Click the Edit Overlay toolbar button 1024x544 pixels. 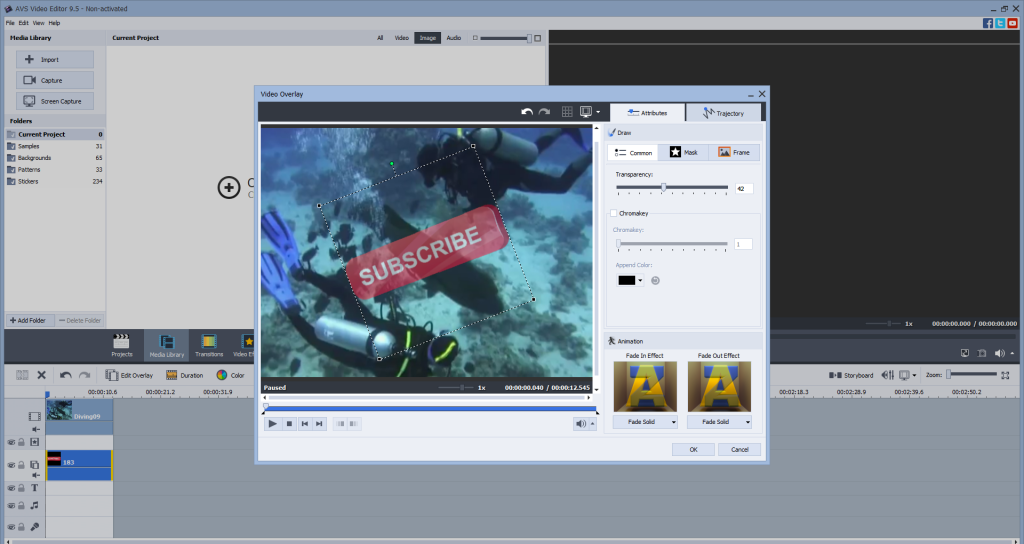click(x=129, y=375)
